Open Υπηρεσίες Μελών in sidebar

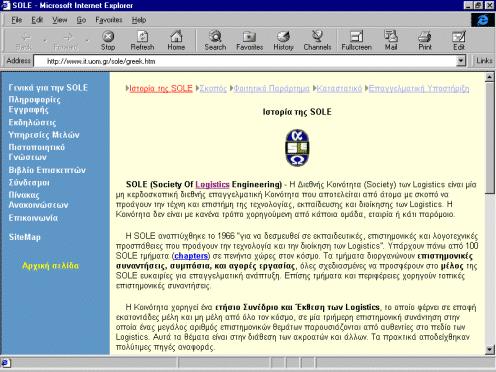click(x=44, y=135)
